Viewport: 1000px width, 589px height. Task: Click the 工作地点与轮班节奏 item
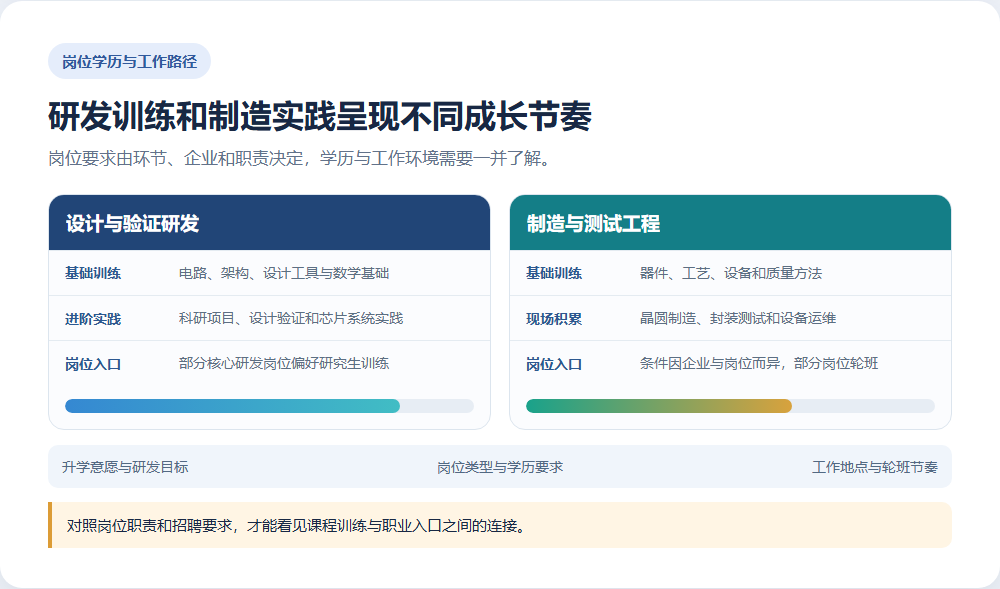tap(874, 467)
